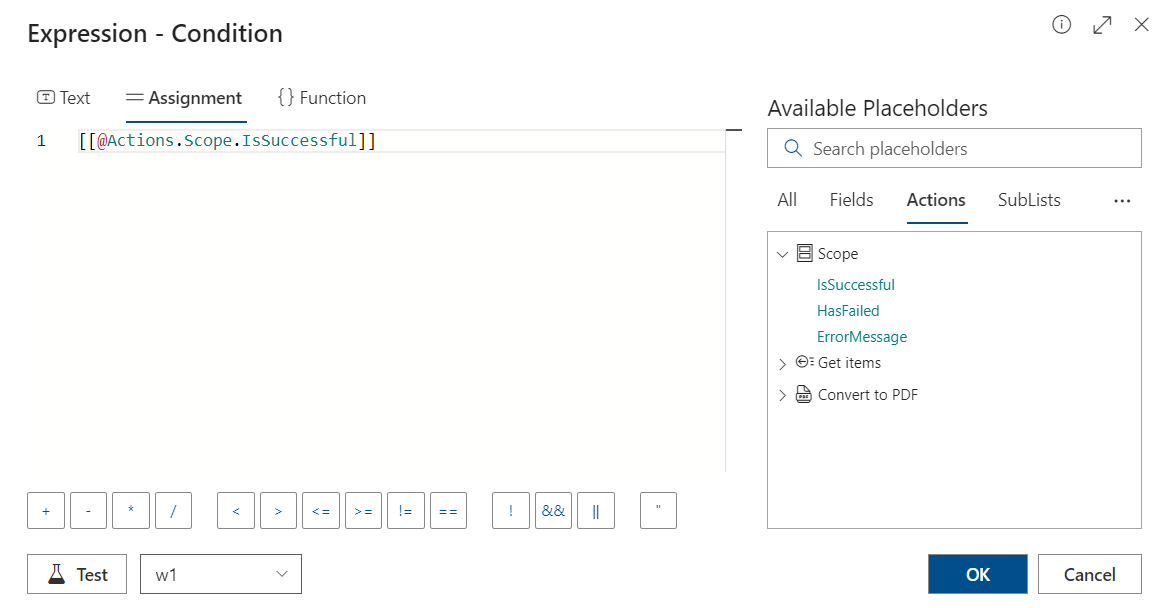Switch to the Fields placeholder tab
The height and width of the screenshot is (608, 1168).
pos(851,200)
